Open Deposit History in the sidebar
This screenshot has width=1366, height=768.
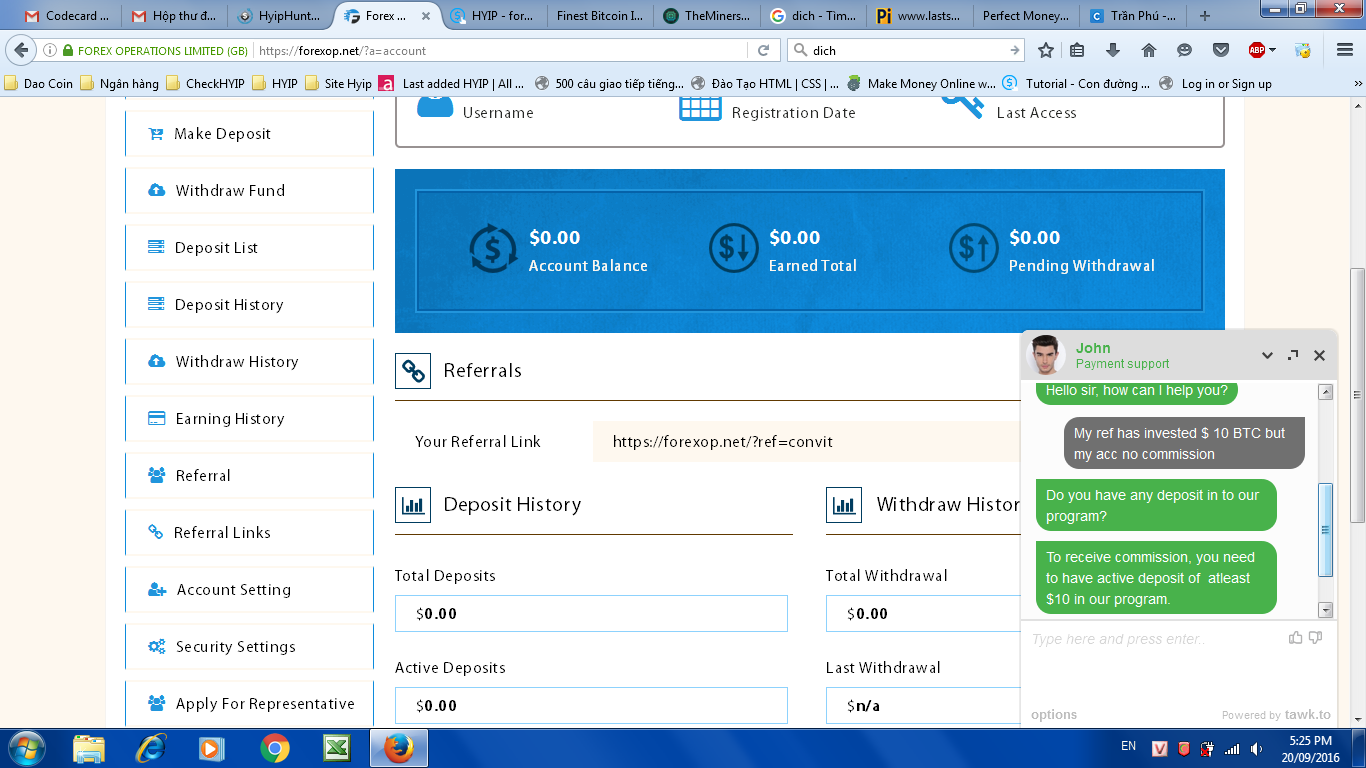[249, 305]
